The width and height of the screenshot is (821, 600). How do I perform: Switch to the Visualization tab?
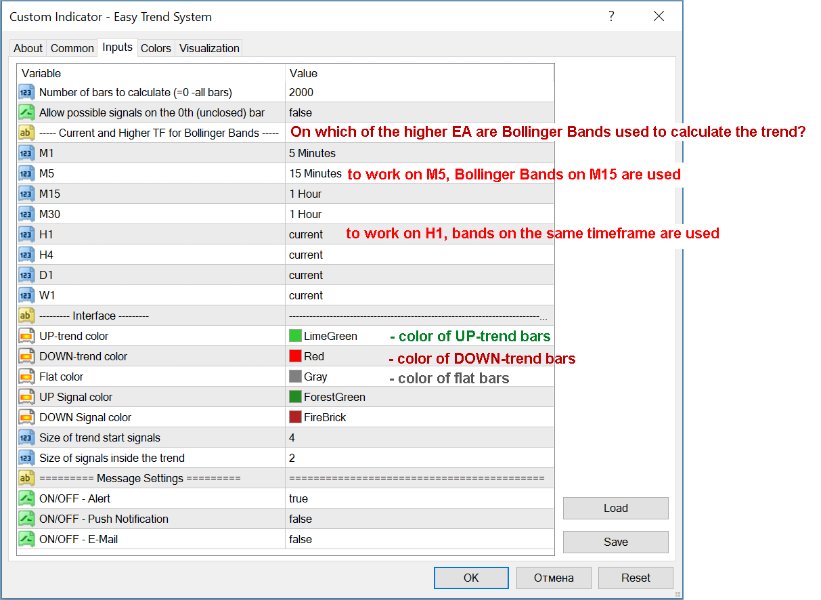[x=209, y=48]
